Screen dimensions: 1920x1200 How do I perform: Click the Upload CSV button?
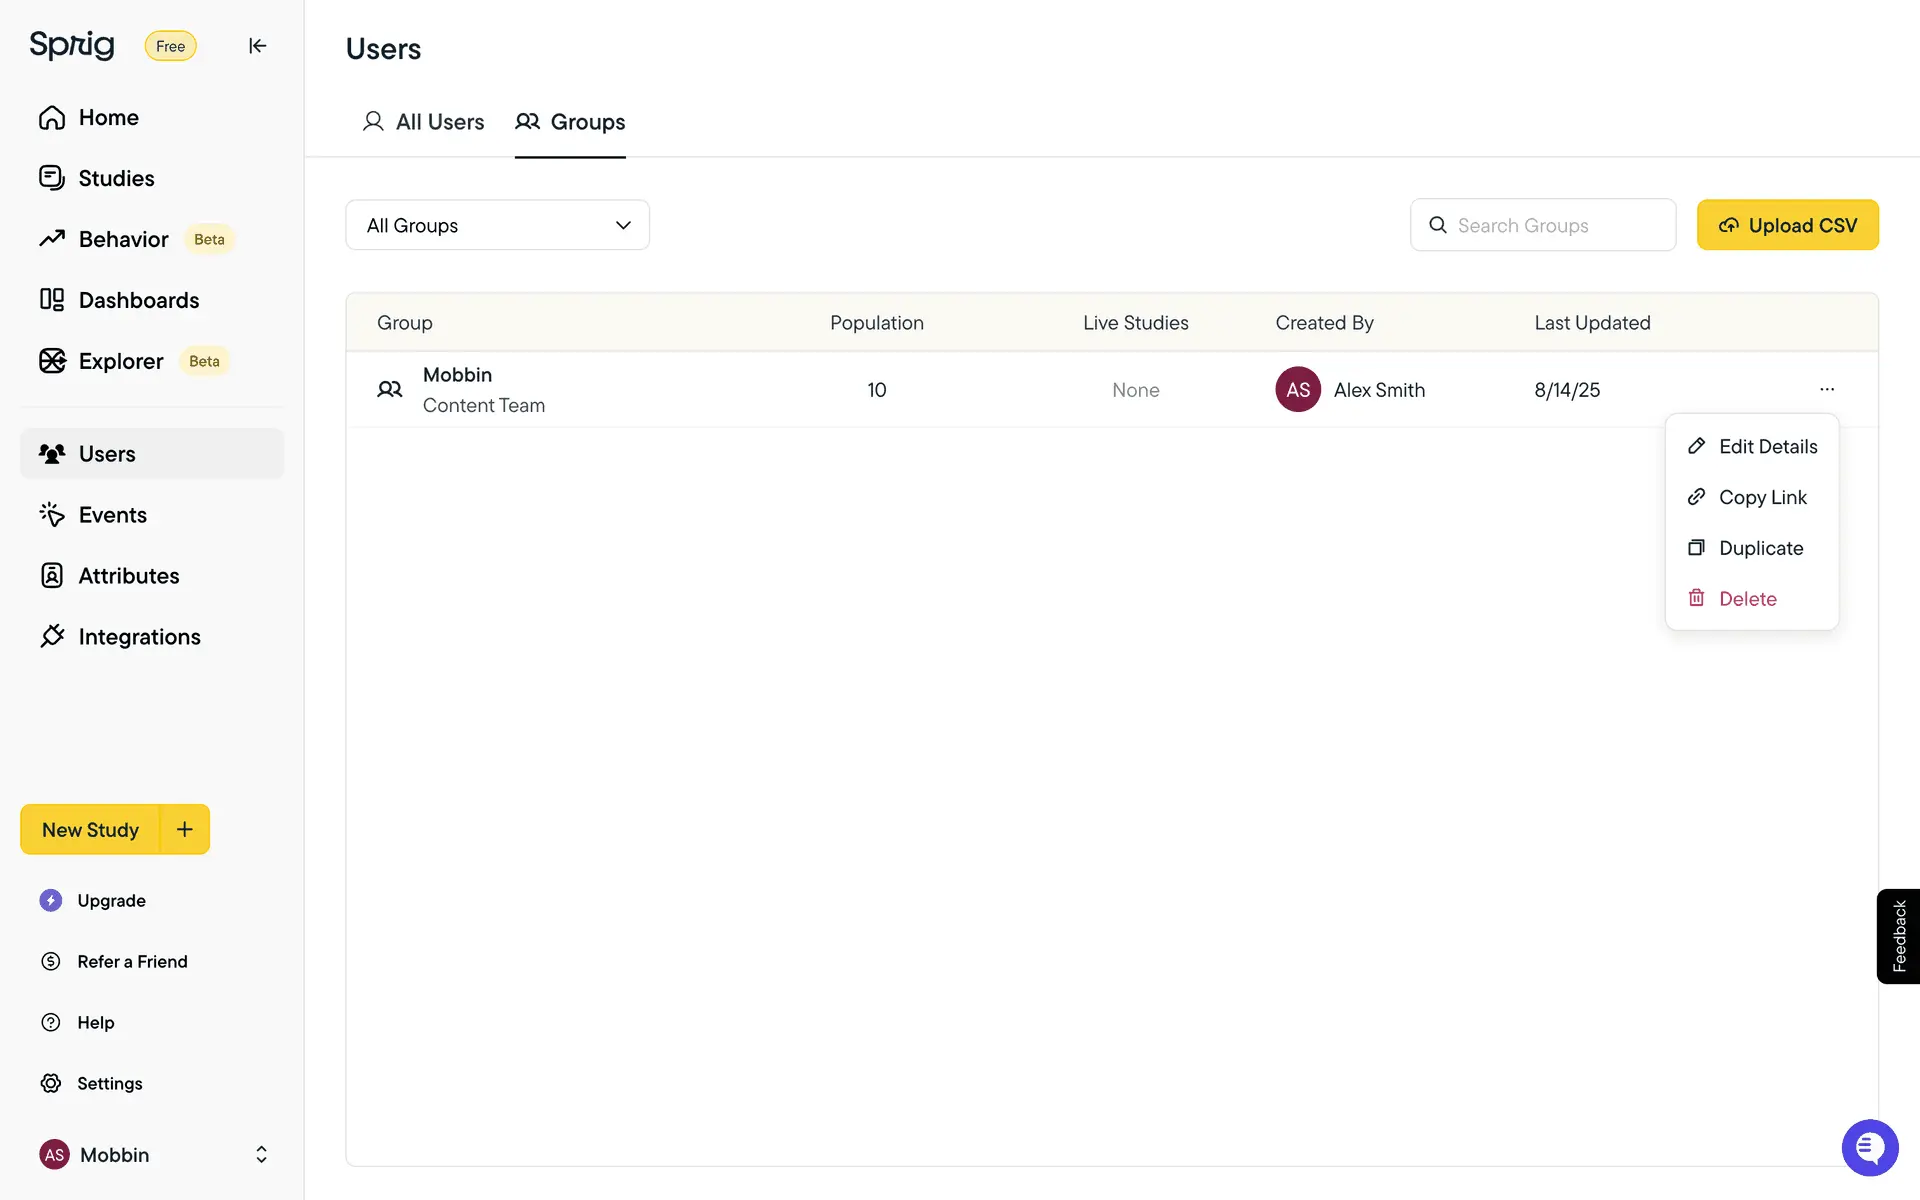pos(1787,225)
